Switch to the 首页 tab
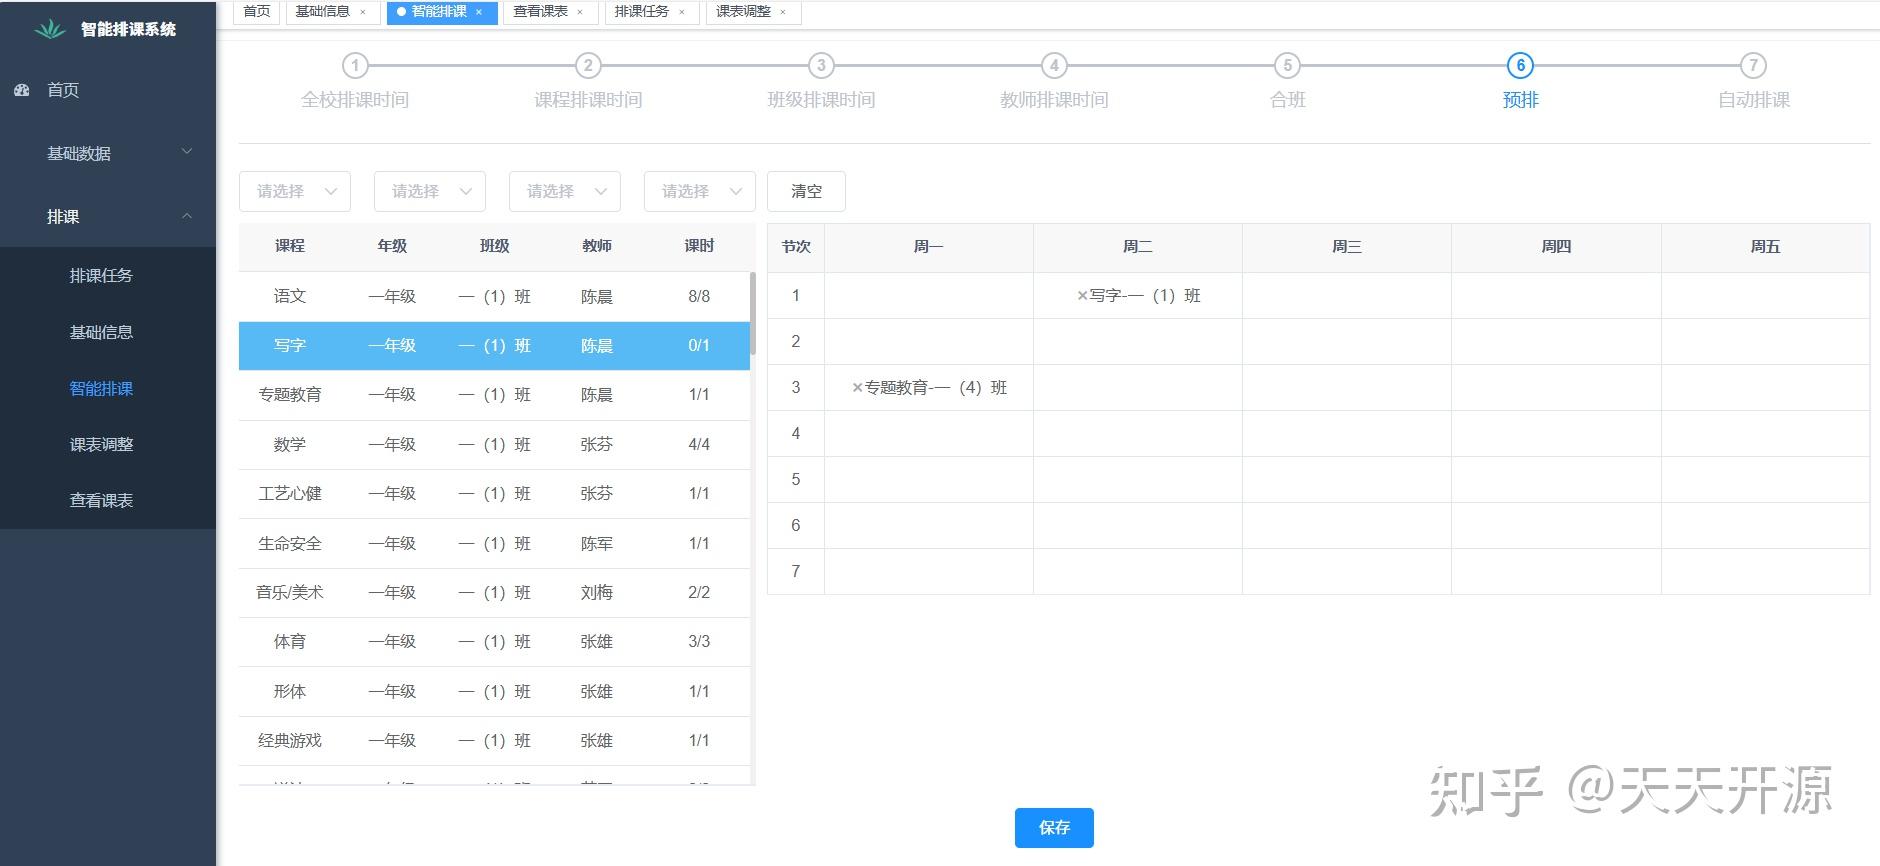Screen dimensions: 1880x866 [257, 12]
